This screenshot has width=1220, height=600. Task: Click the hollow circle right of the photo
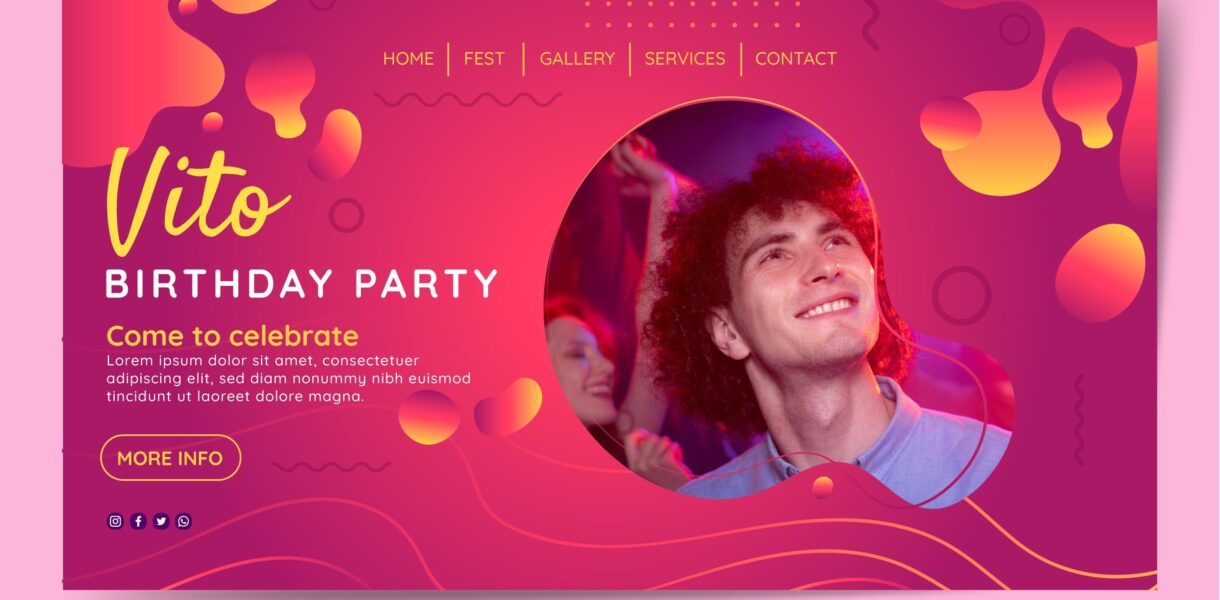coord(961,295)
